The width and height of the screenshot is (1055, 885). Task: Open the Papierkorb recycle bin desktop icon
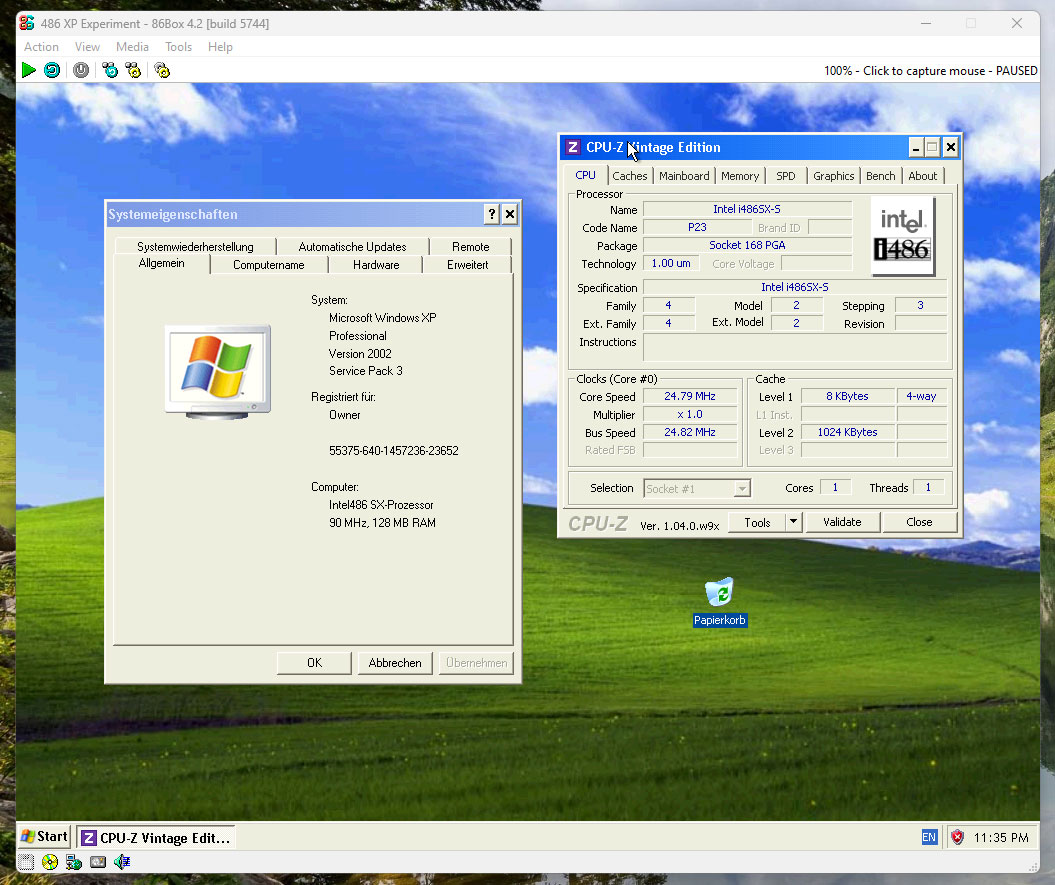(720, 602)
